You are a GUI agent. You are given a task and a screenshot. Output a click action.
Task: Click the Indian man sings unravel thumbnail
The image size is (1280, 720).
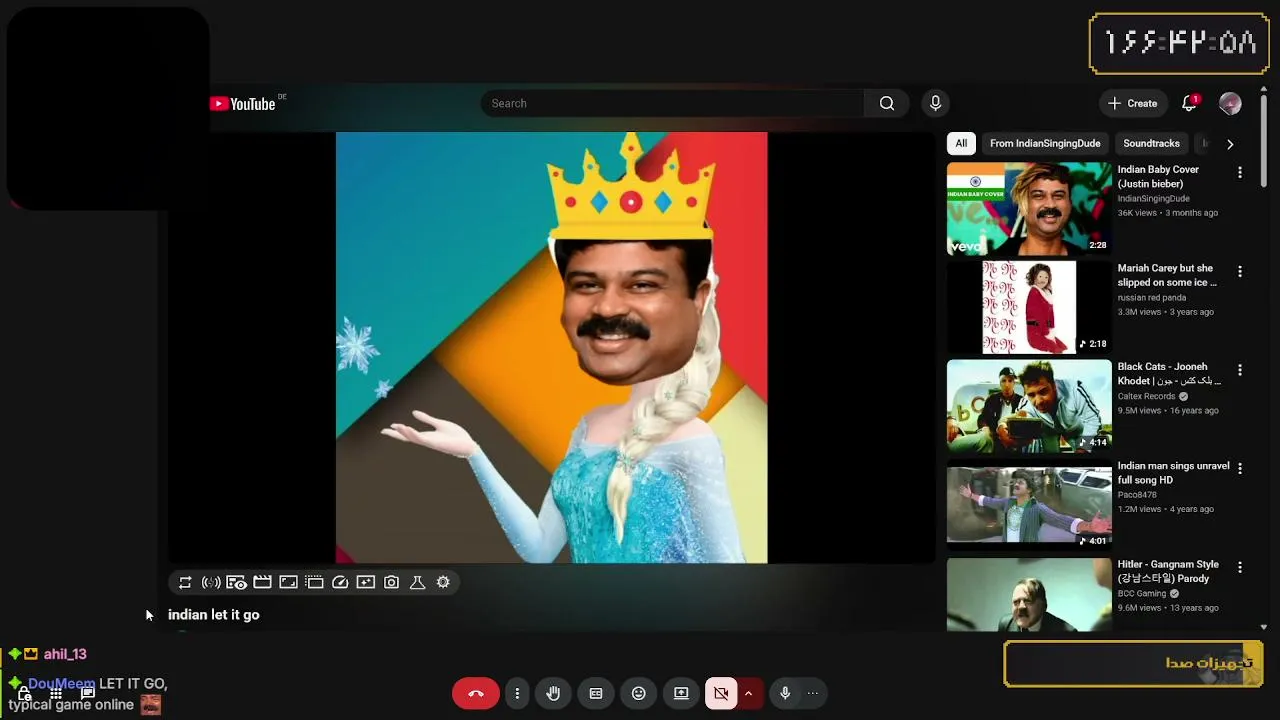1029,505
